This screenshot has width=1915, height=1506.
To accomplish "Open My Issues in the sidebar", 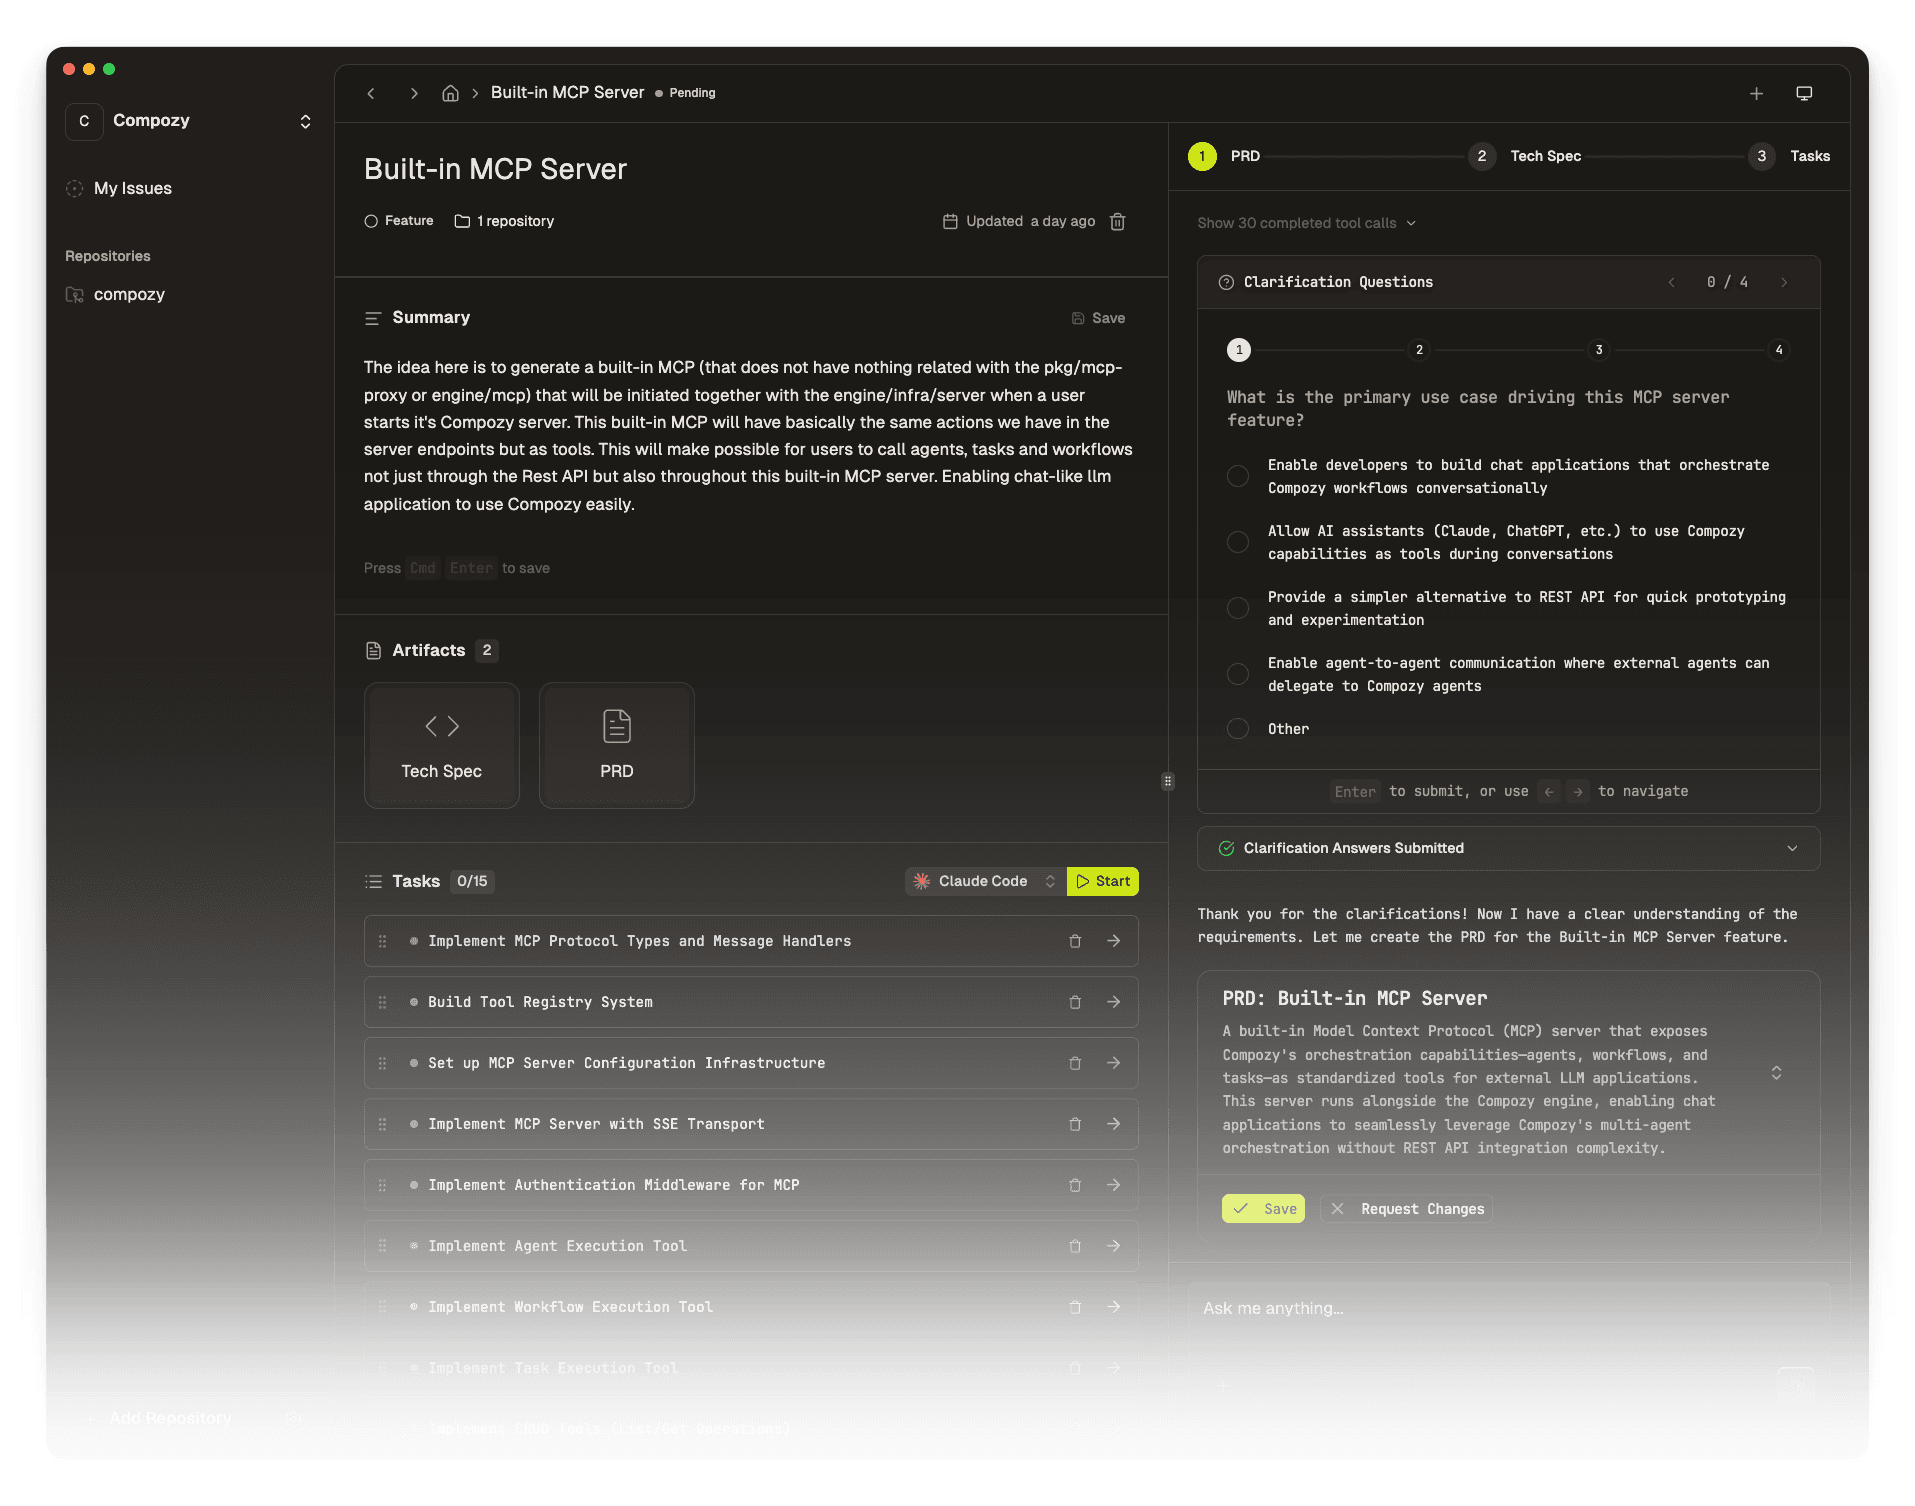I will pos(131,188).
